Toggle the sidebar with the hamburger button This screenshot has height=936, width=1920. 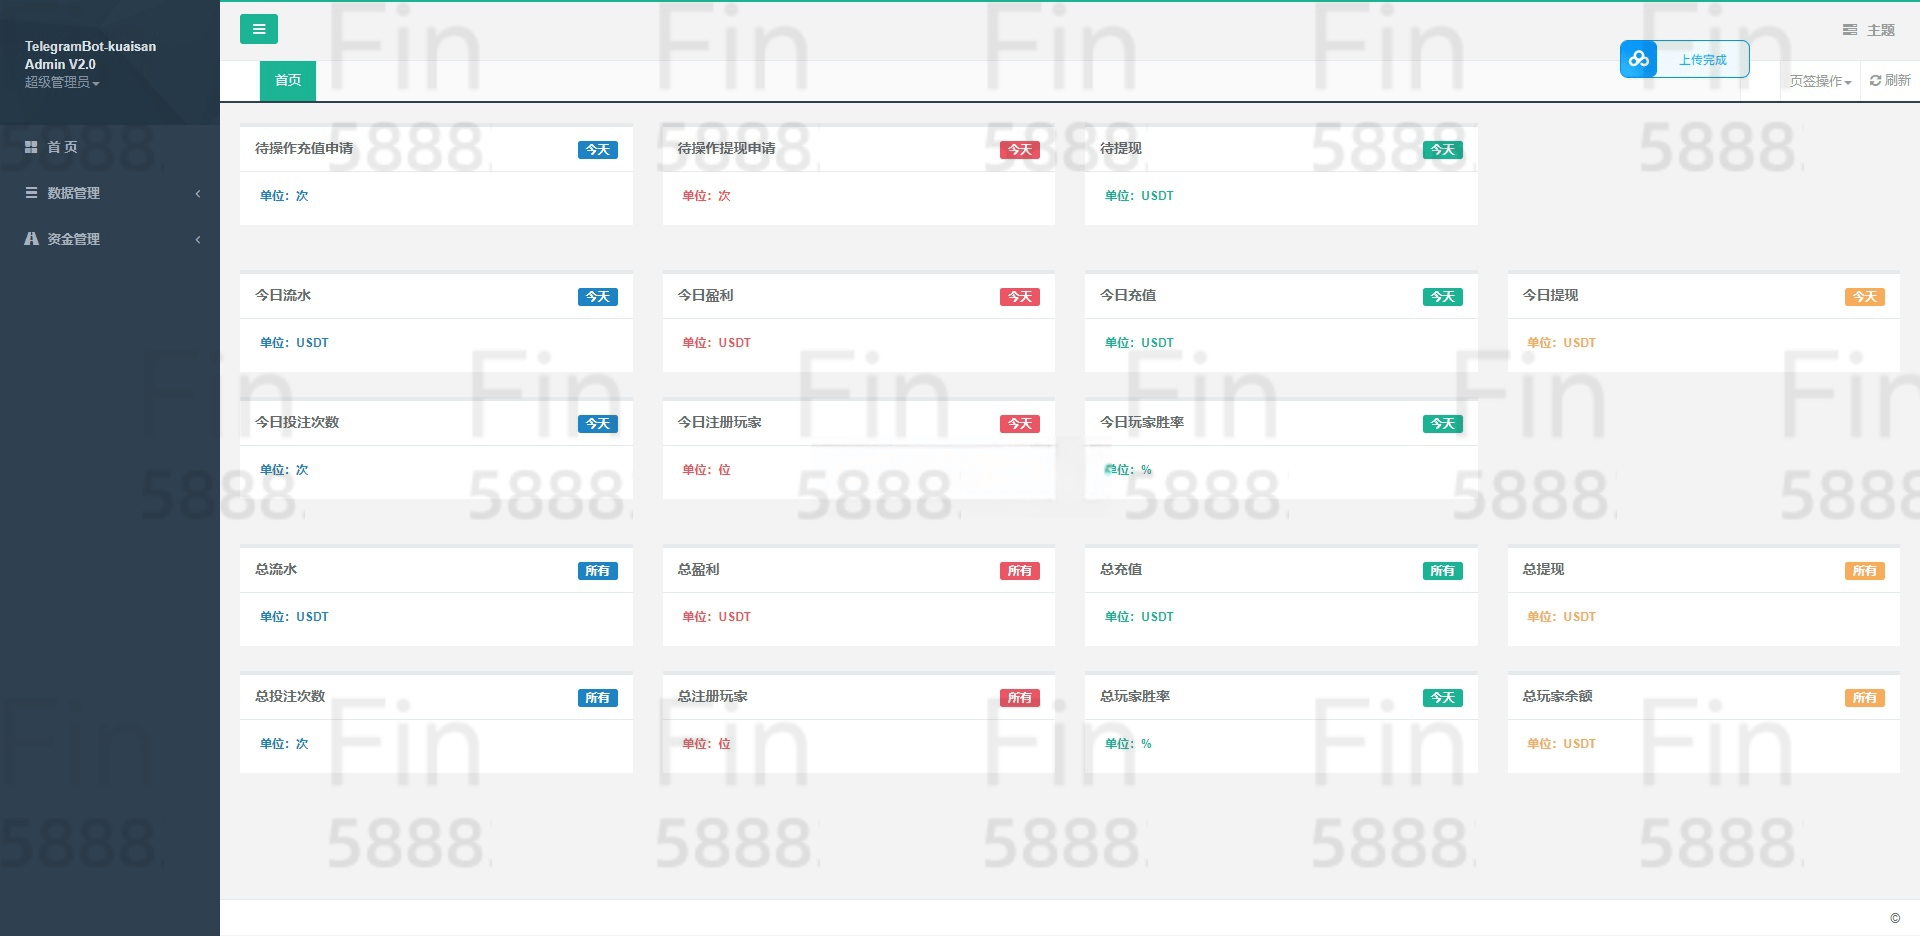258,29
